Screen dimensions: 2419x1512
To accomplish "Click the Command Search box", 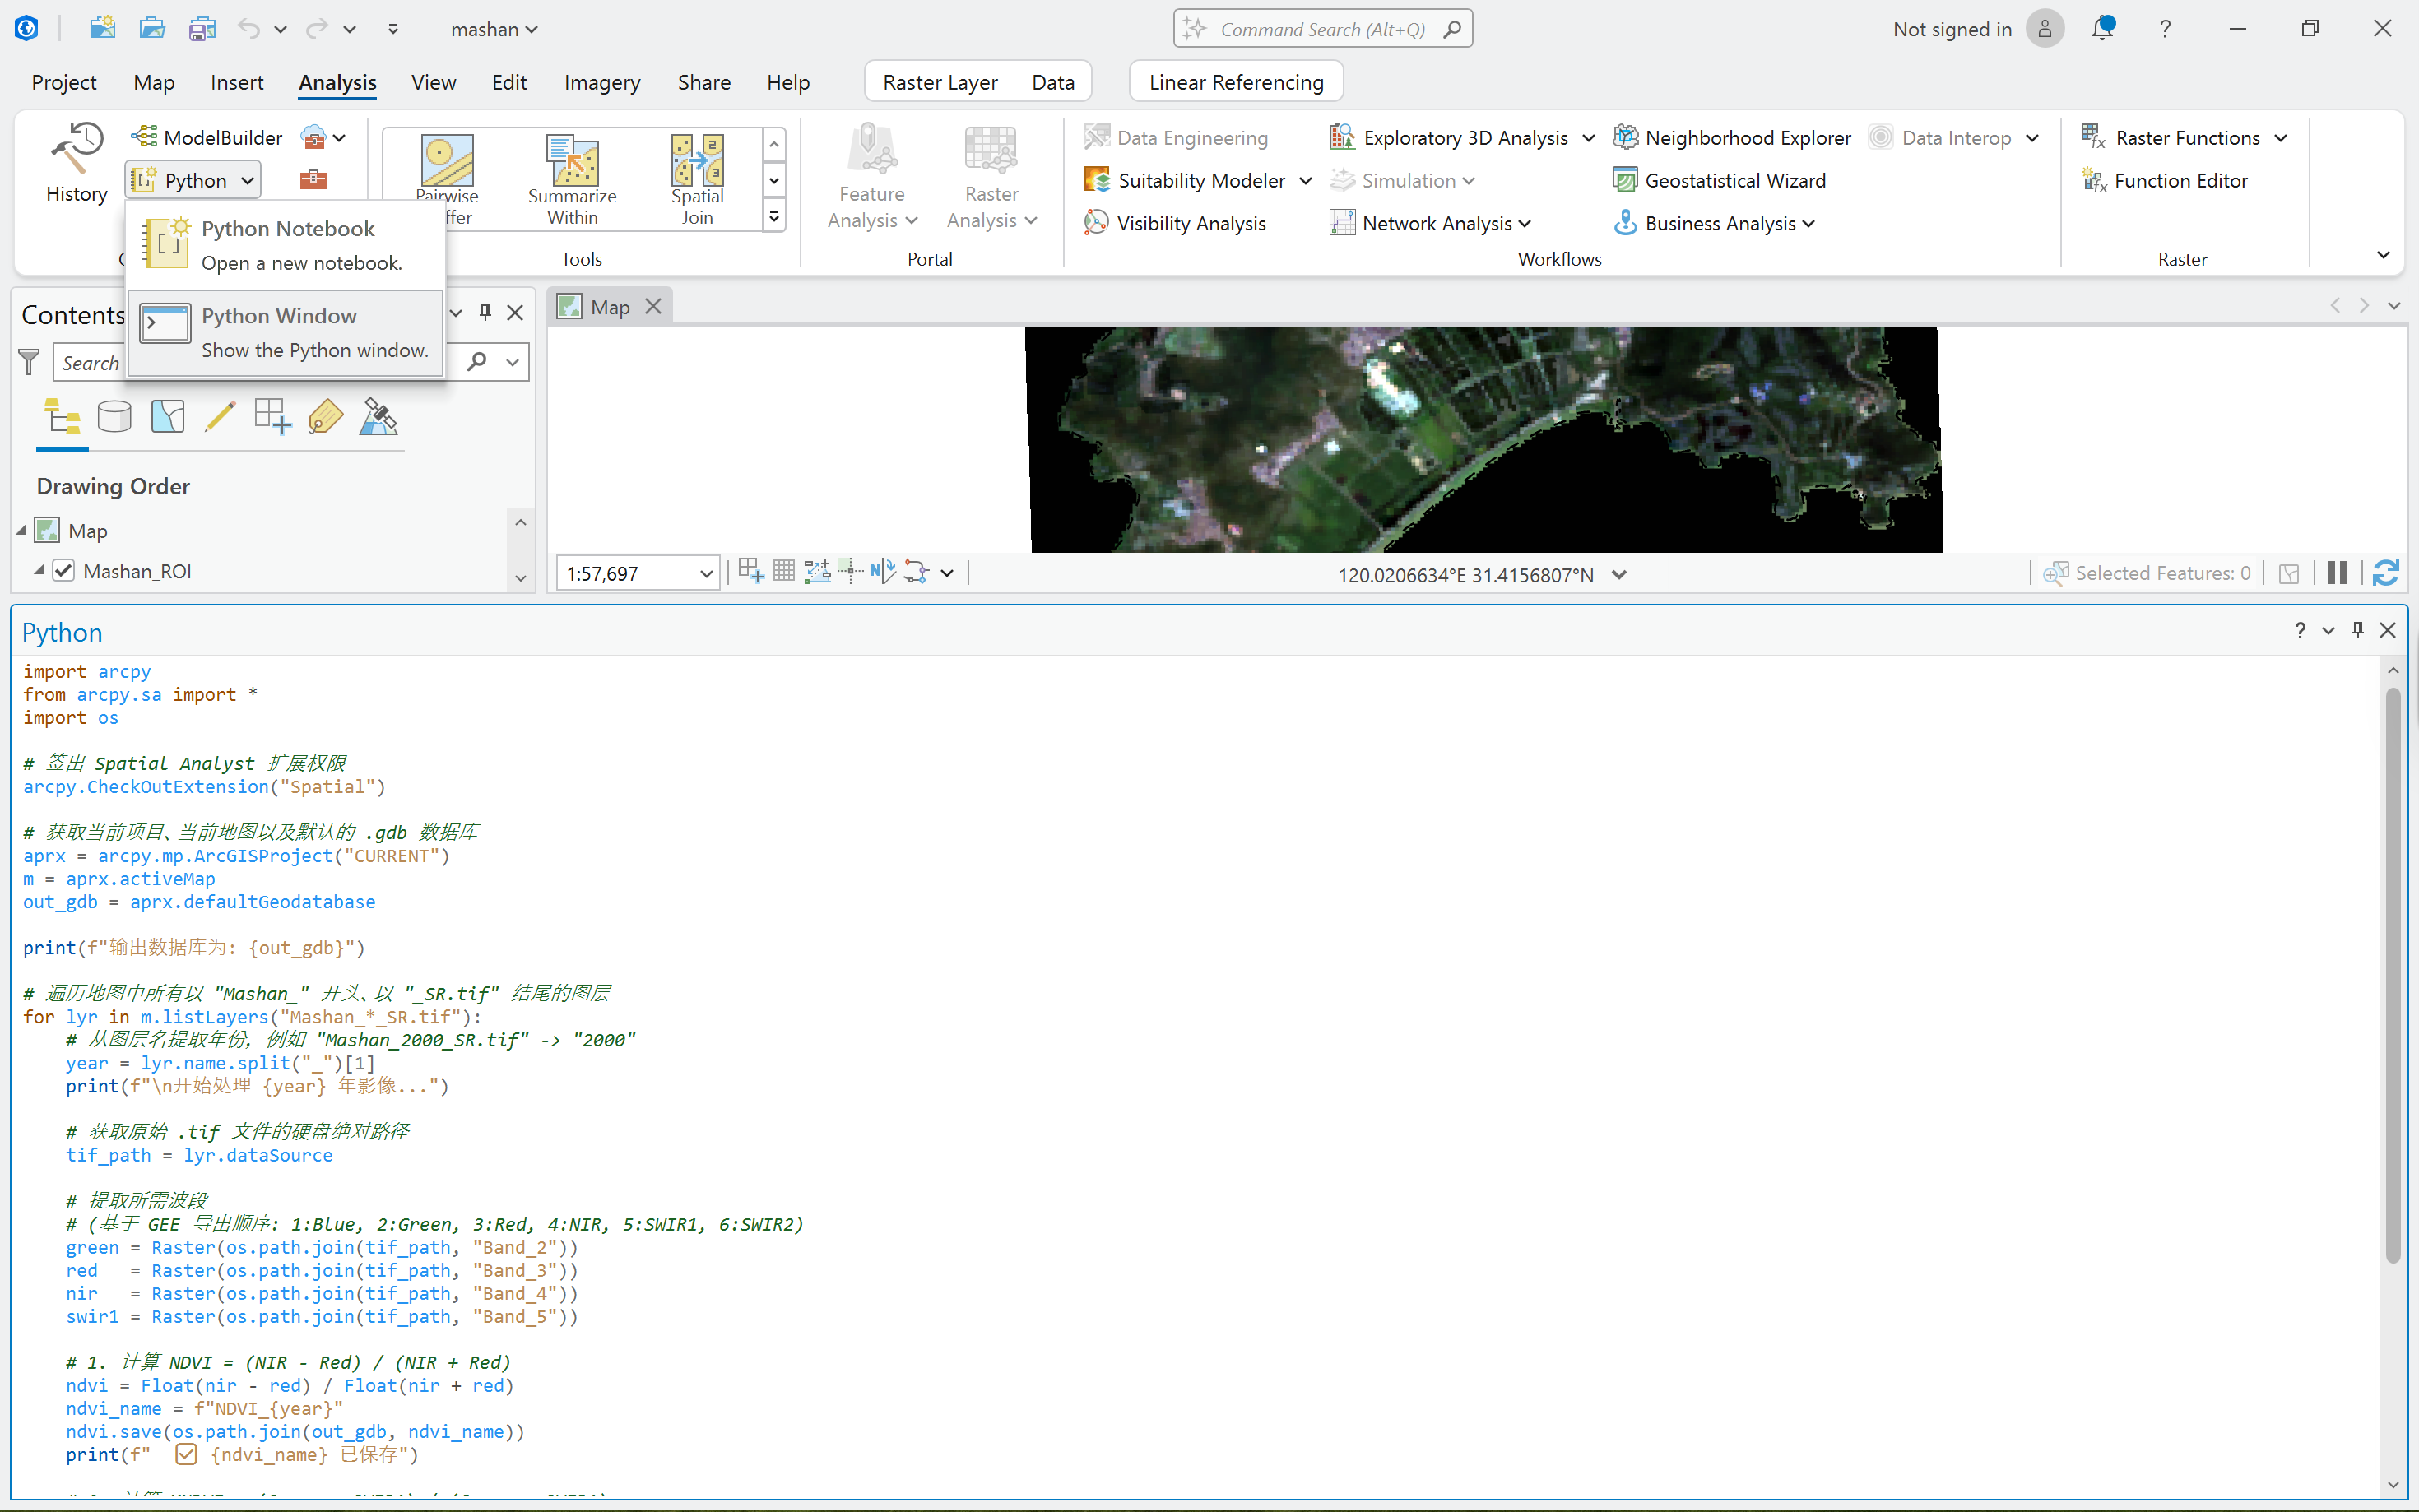I will coord(1322,29).
